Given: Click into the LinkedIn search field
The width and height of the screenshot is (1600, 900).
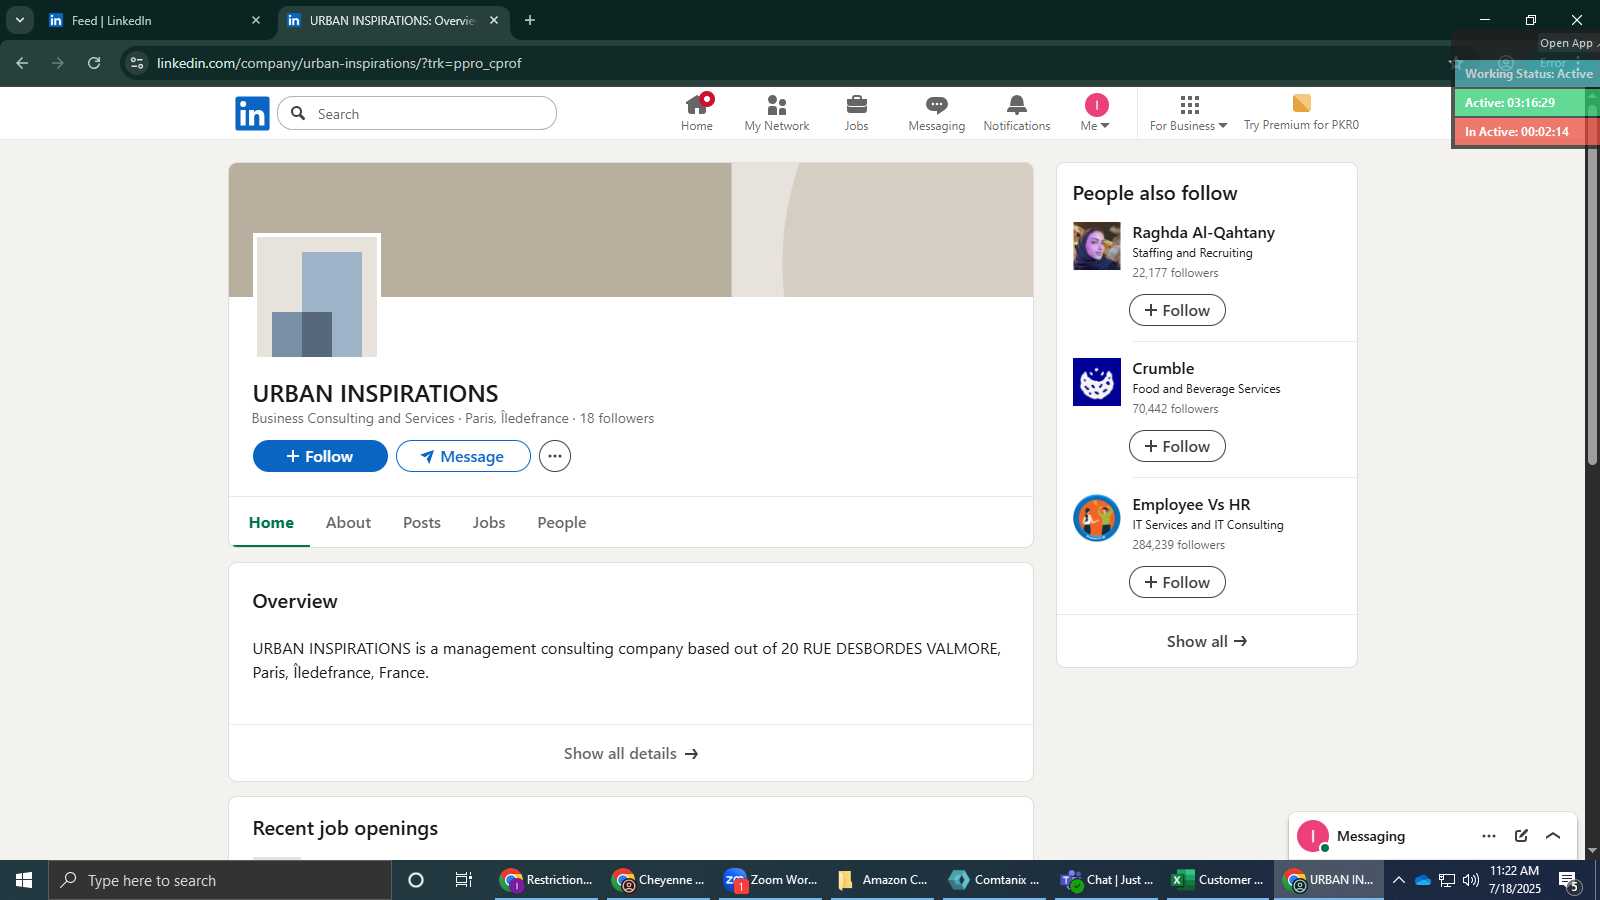Looking at the screenshot, I should [417, 113].
